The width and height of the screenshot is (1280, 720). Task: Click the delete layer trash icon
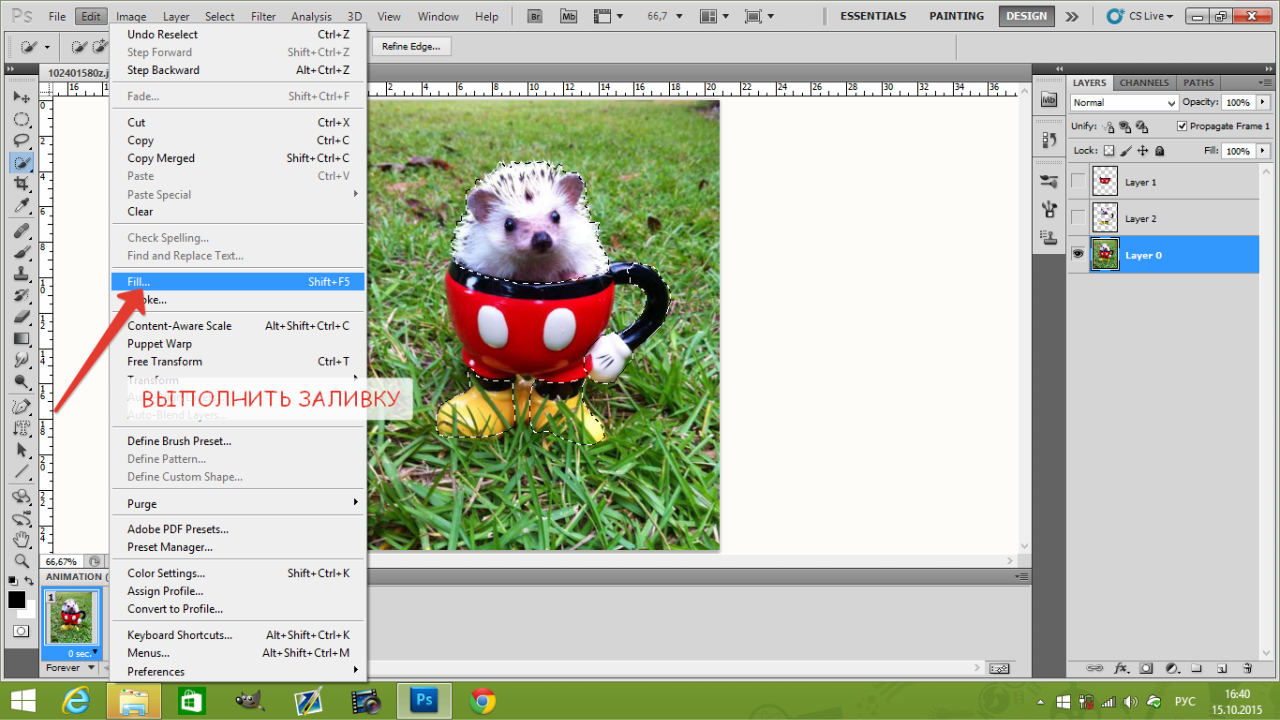click(x=1247, y=668)
